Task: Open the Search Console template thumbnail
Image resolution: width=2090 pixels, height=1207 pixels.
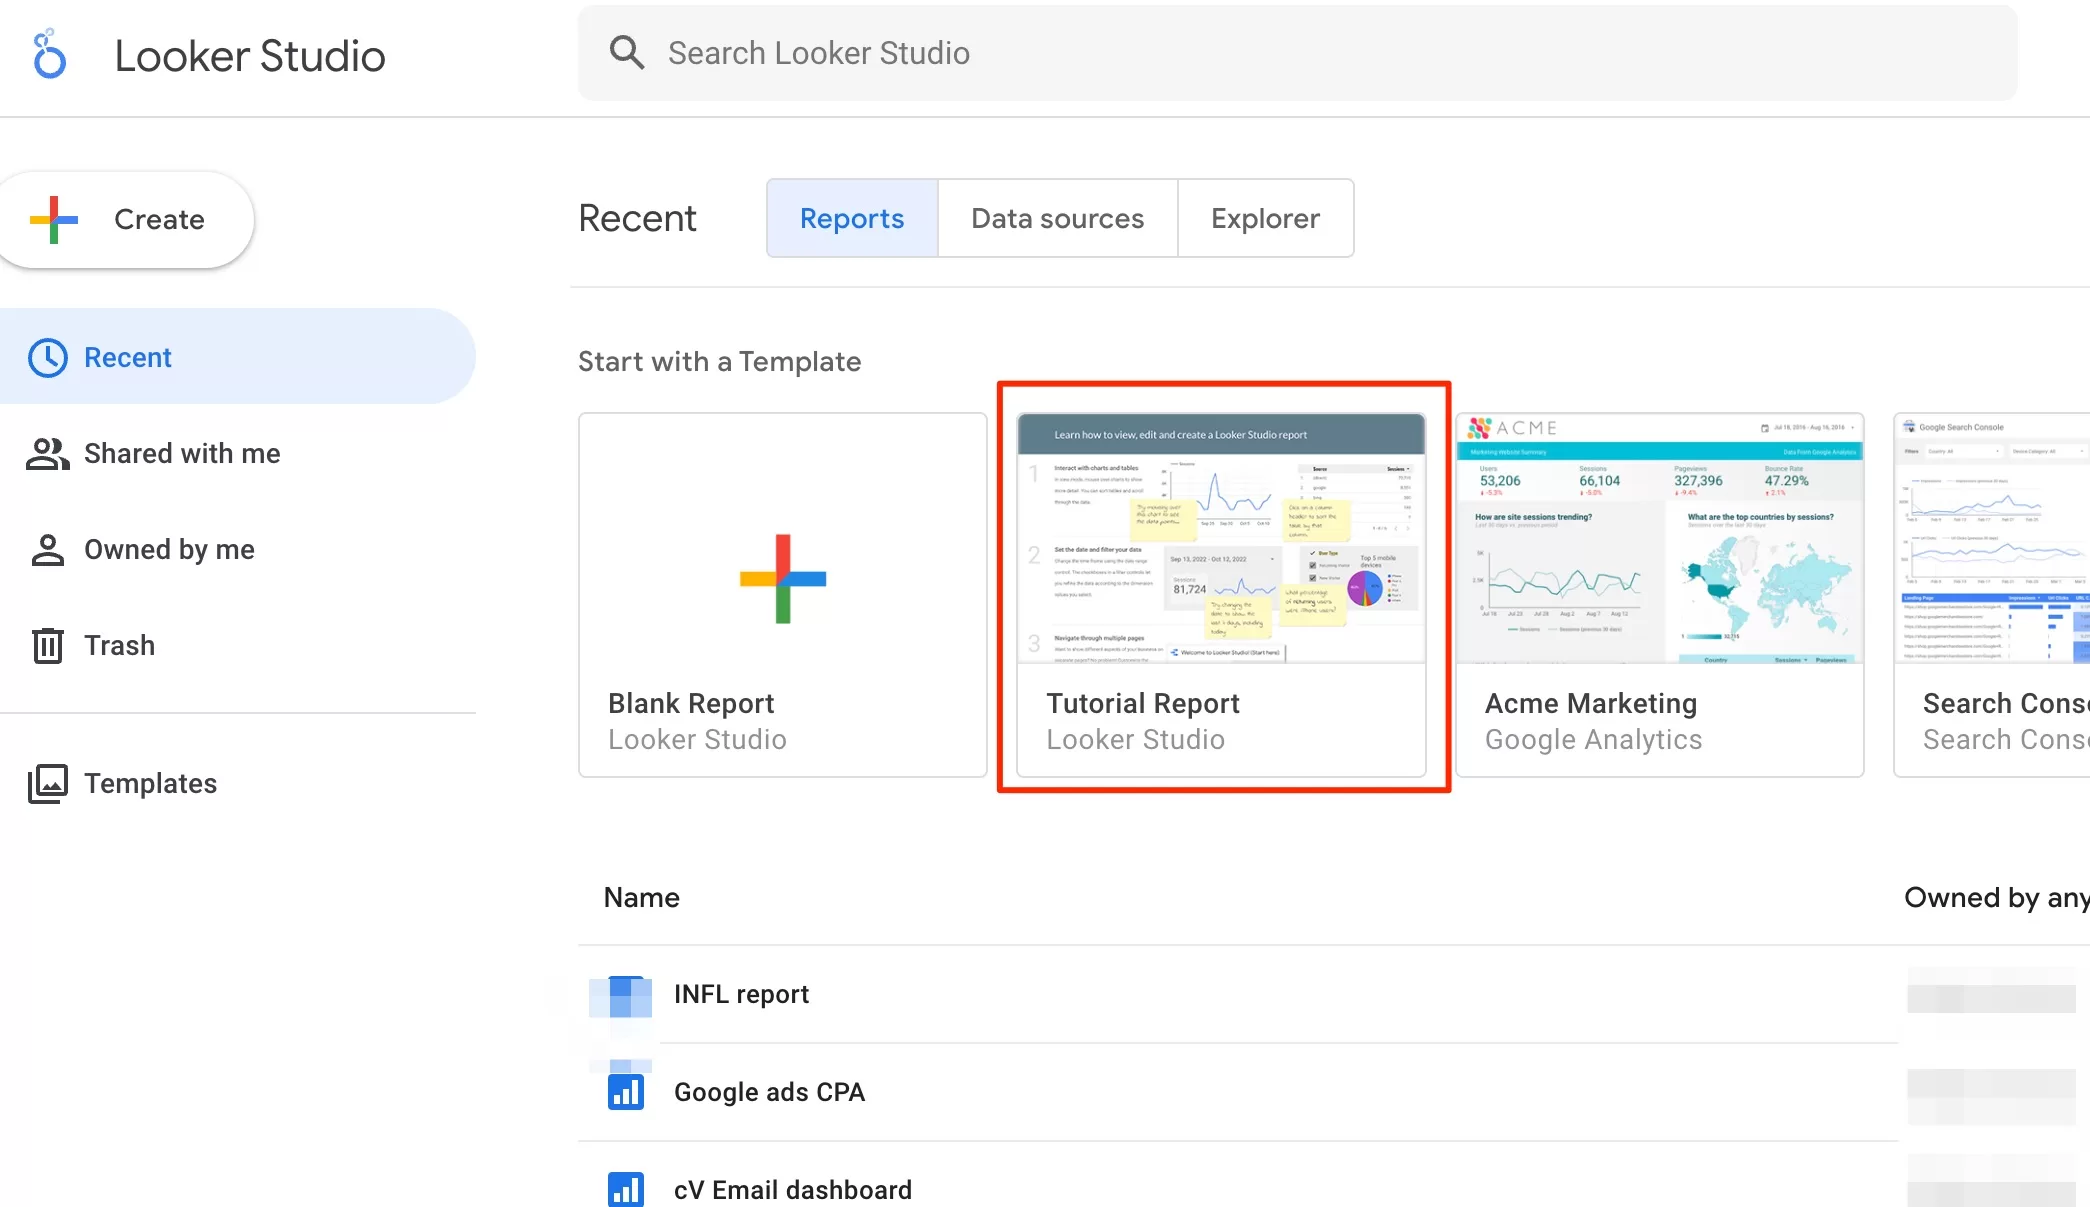Action: (1992, 538)
